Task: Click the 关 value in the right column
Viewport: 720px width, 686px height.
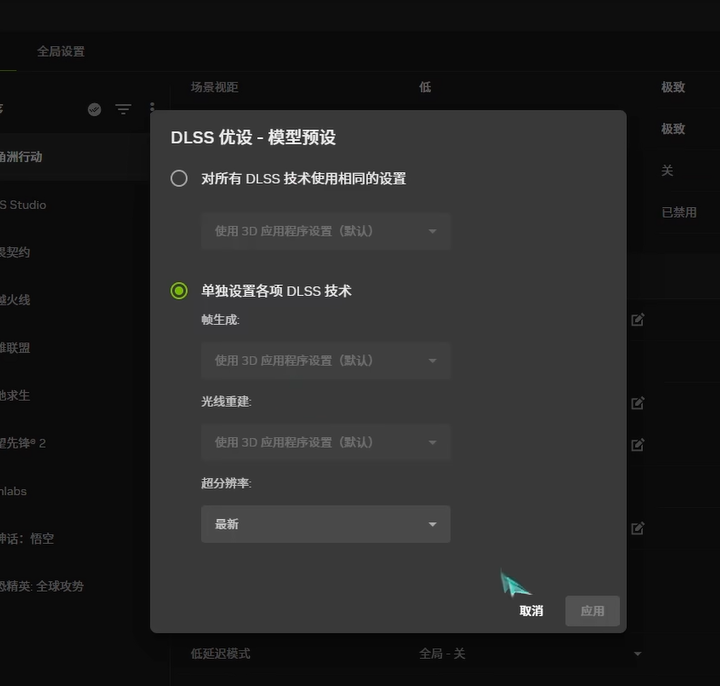Action: click(x=667, y=170)
